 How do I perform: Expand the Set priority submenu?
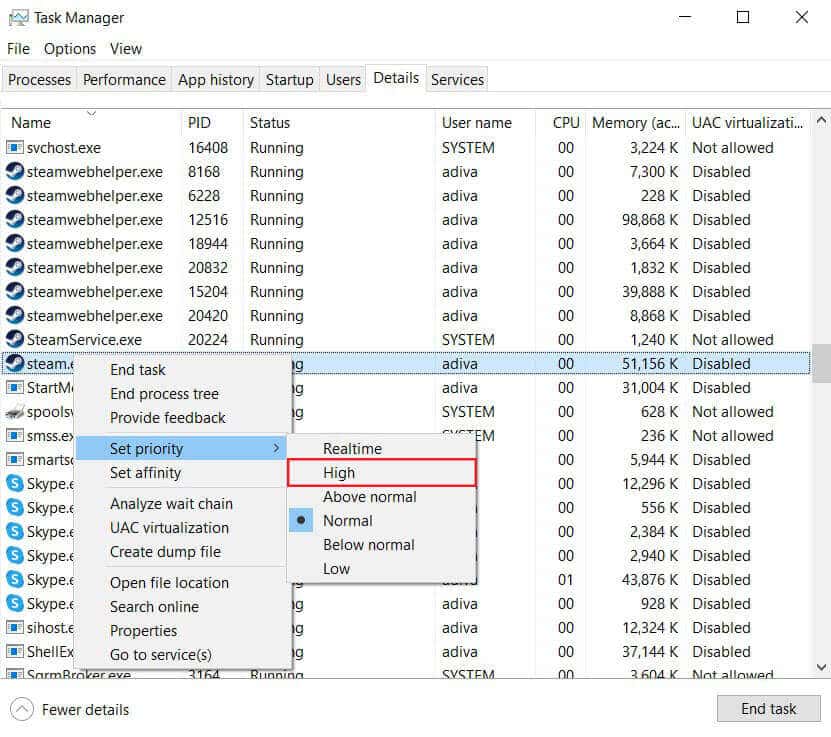181,449
